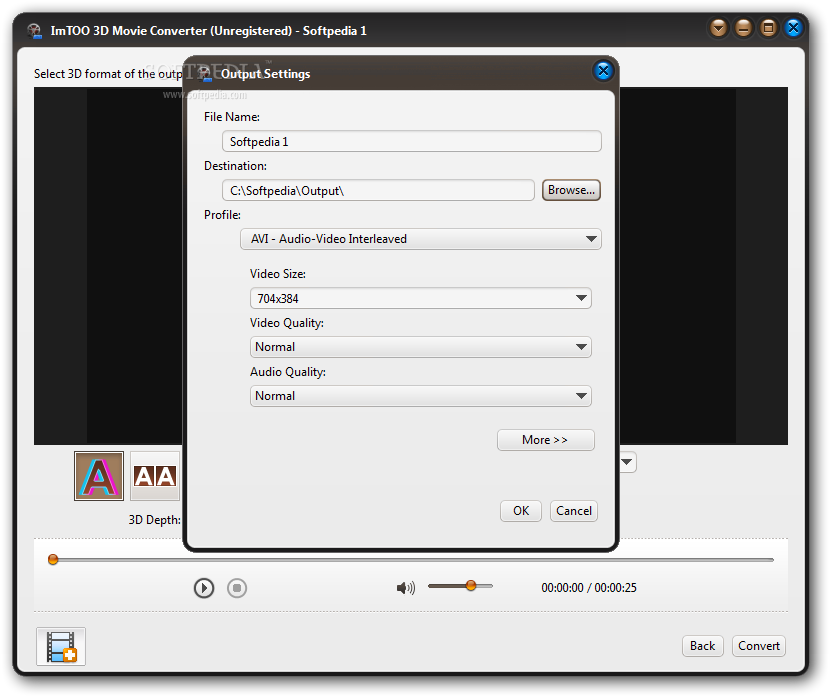The width and height of the screenshot is (830, 697).
Task: Close the Output Settings dialog
Action: (603, 70)
